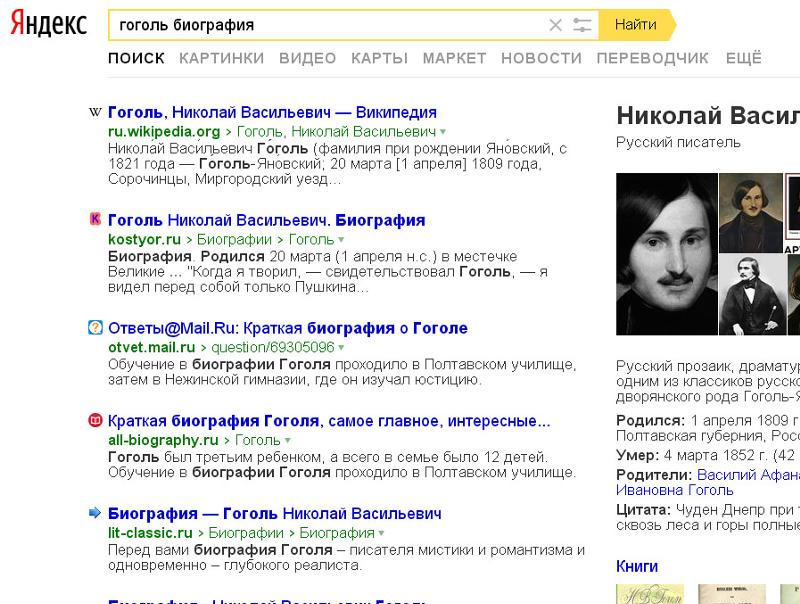Click the ru.wikipedia.org green URL
This screenshot has height=604, width=800.
point(164,132)
